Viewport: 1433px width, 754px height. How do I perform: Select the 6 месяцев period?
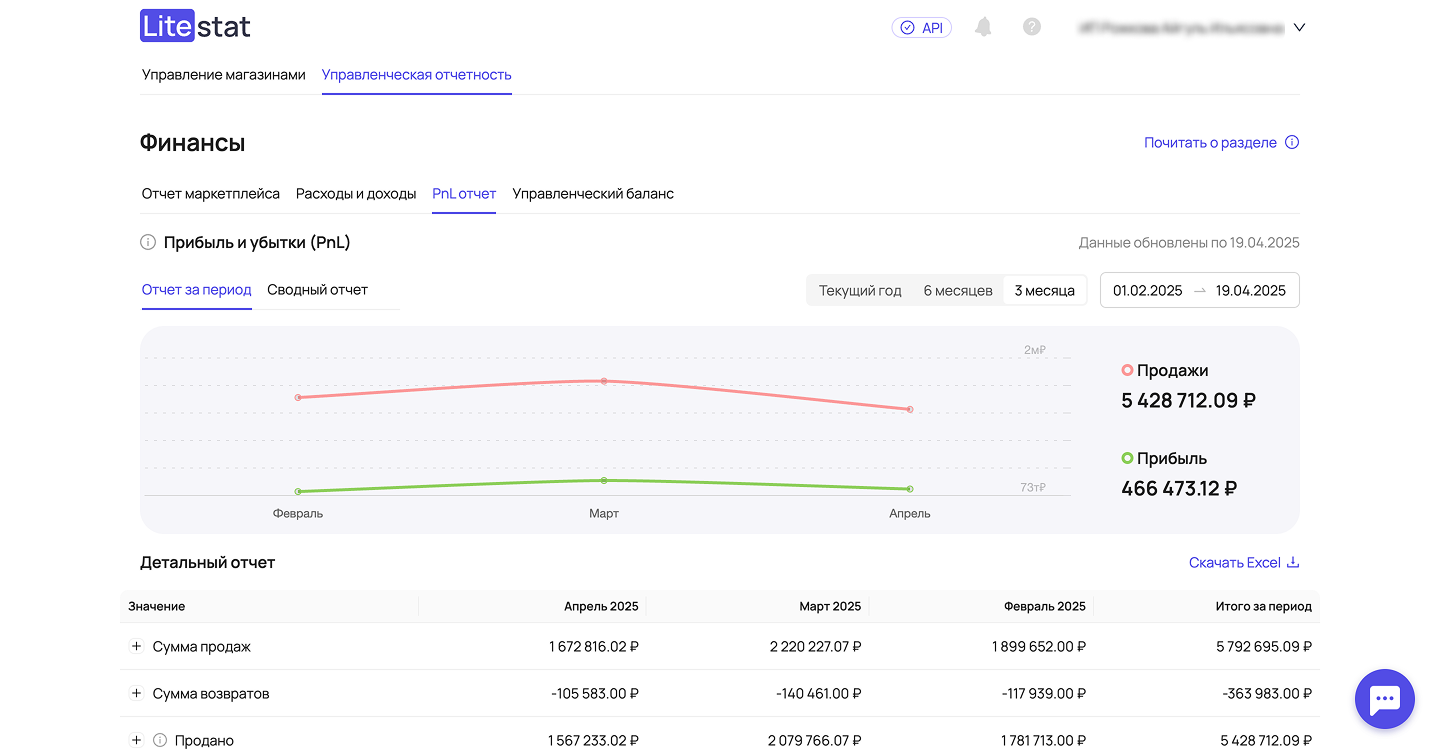pyautogui.click(x=957, y=291)
